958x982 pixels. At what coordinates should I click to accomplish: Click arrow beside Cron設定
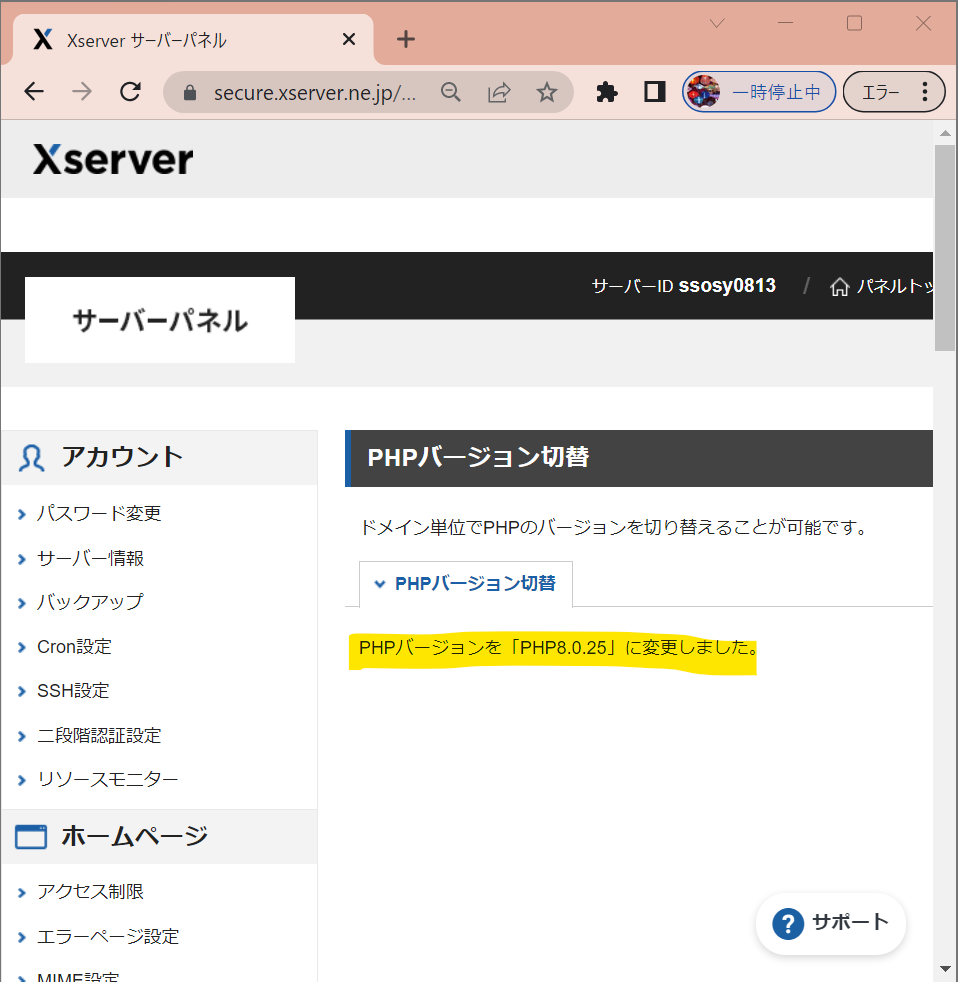tap(22, 648)
